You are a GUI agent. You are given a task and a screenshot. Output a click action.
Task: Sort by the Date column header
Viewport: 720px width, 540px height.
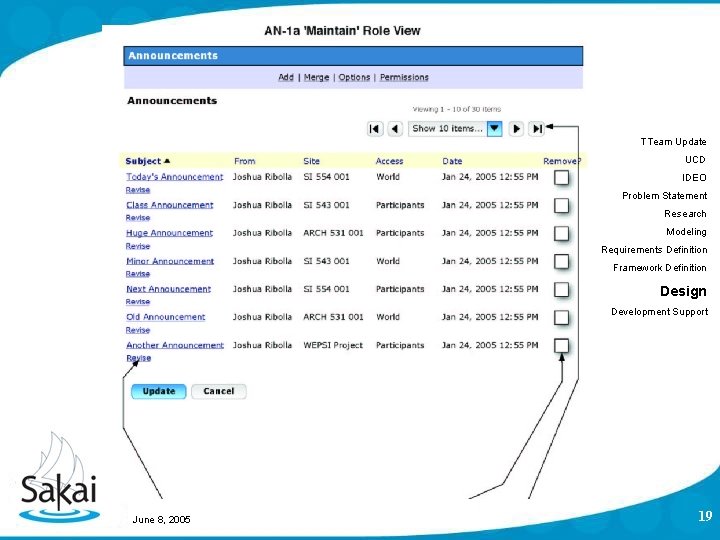click(x=452, y=161)
